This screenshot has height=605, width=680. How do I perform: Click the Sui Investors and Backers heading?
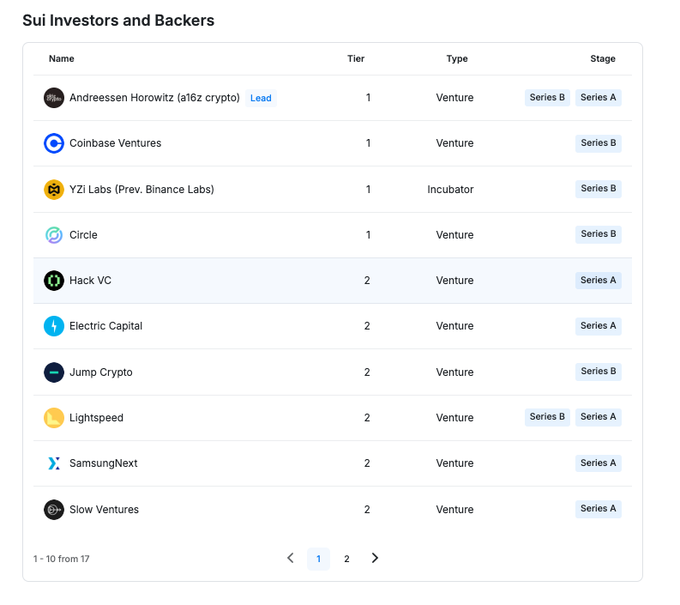(118, 20)
